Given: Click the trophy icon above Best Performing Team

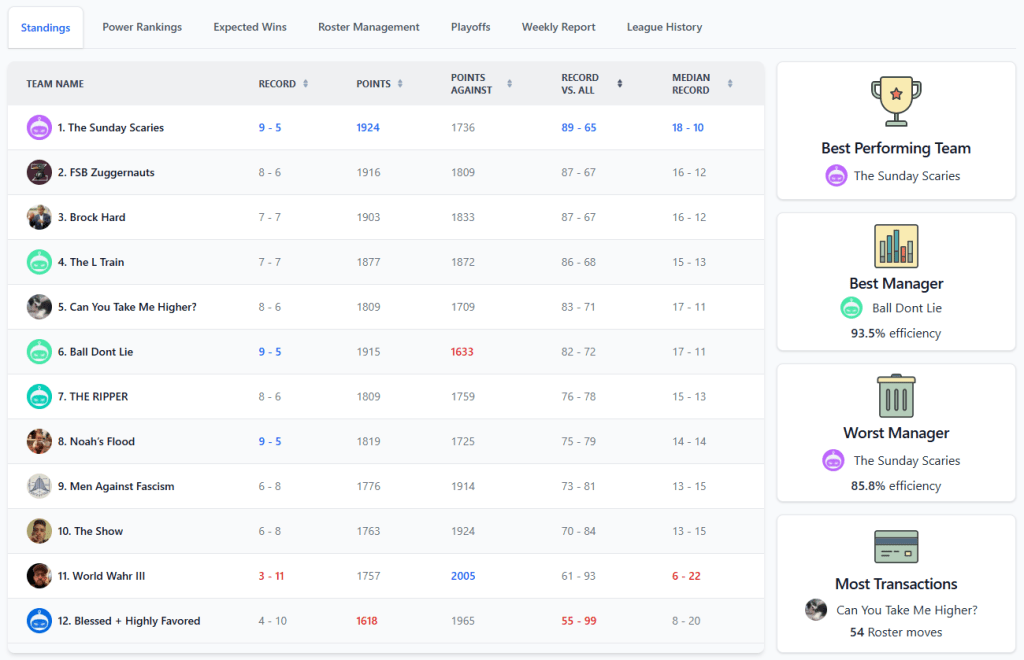Looking at the screenshot, I should (896, 102).
